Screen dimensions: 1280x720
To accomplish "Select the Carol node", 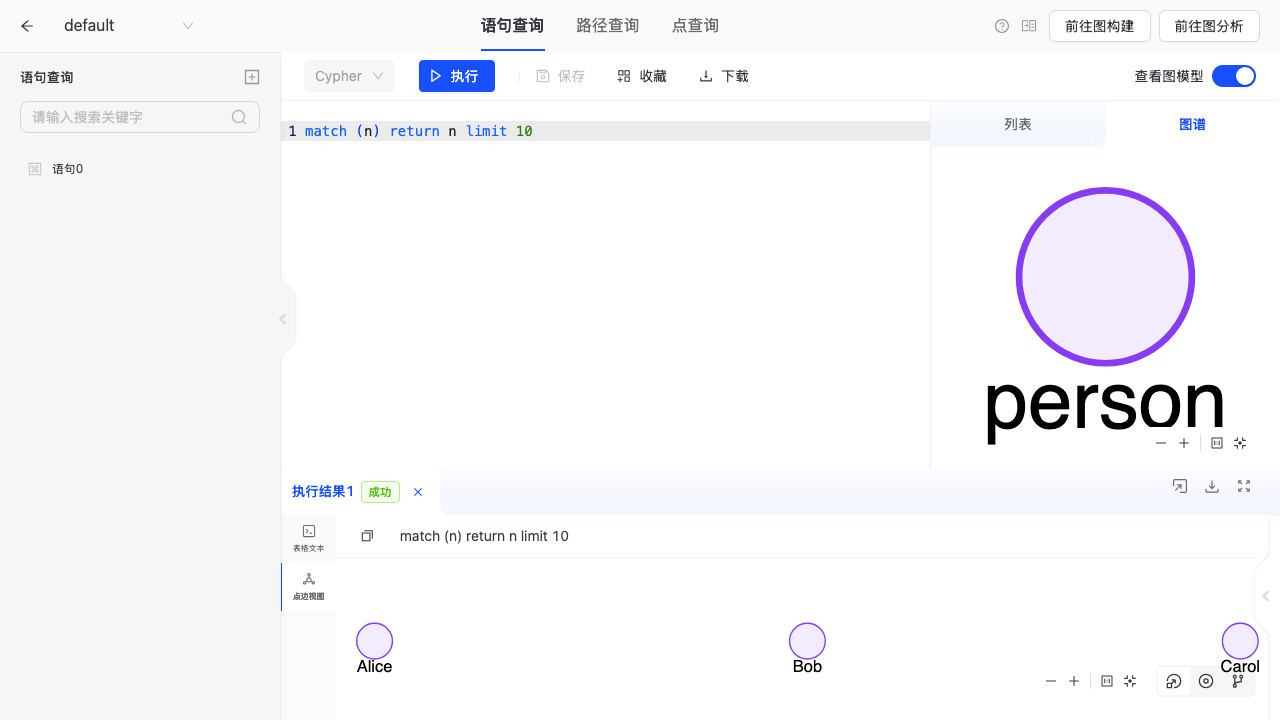I will (1240, 641).
